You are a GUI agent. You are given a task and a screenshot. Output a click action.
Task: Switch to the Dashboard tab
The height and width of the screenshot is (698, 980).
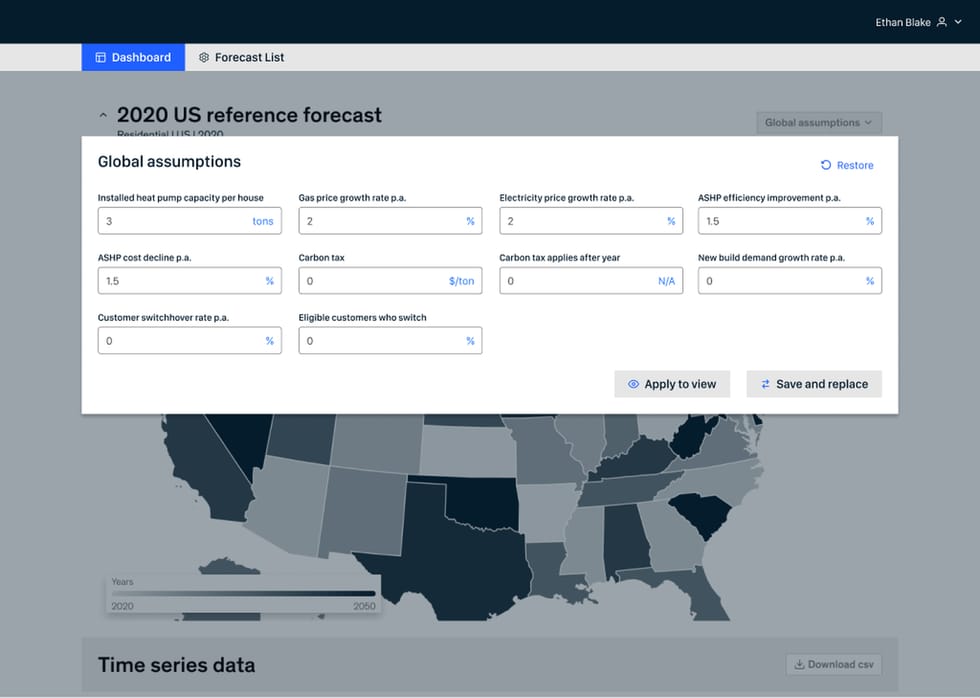pyautogui.click(x=133, y=57)
